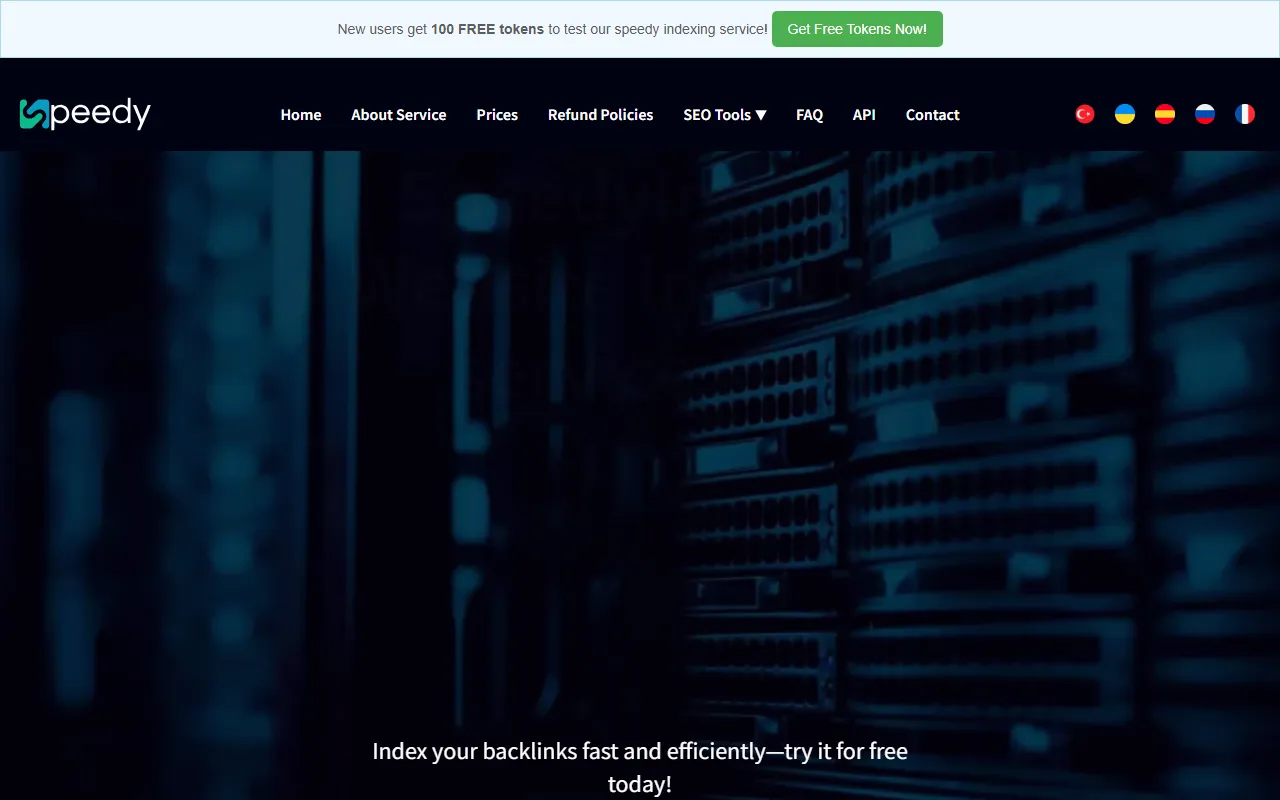Navigate to the FAQ section
The image size is (1280, 800).
coord(809,115)
